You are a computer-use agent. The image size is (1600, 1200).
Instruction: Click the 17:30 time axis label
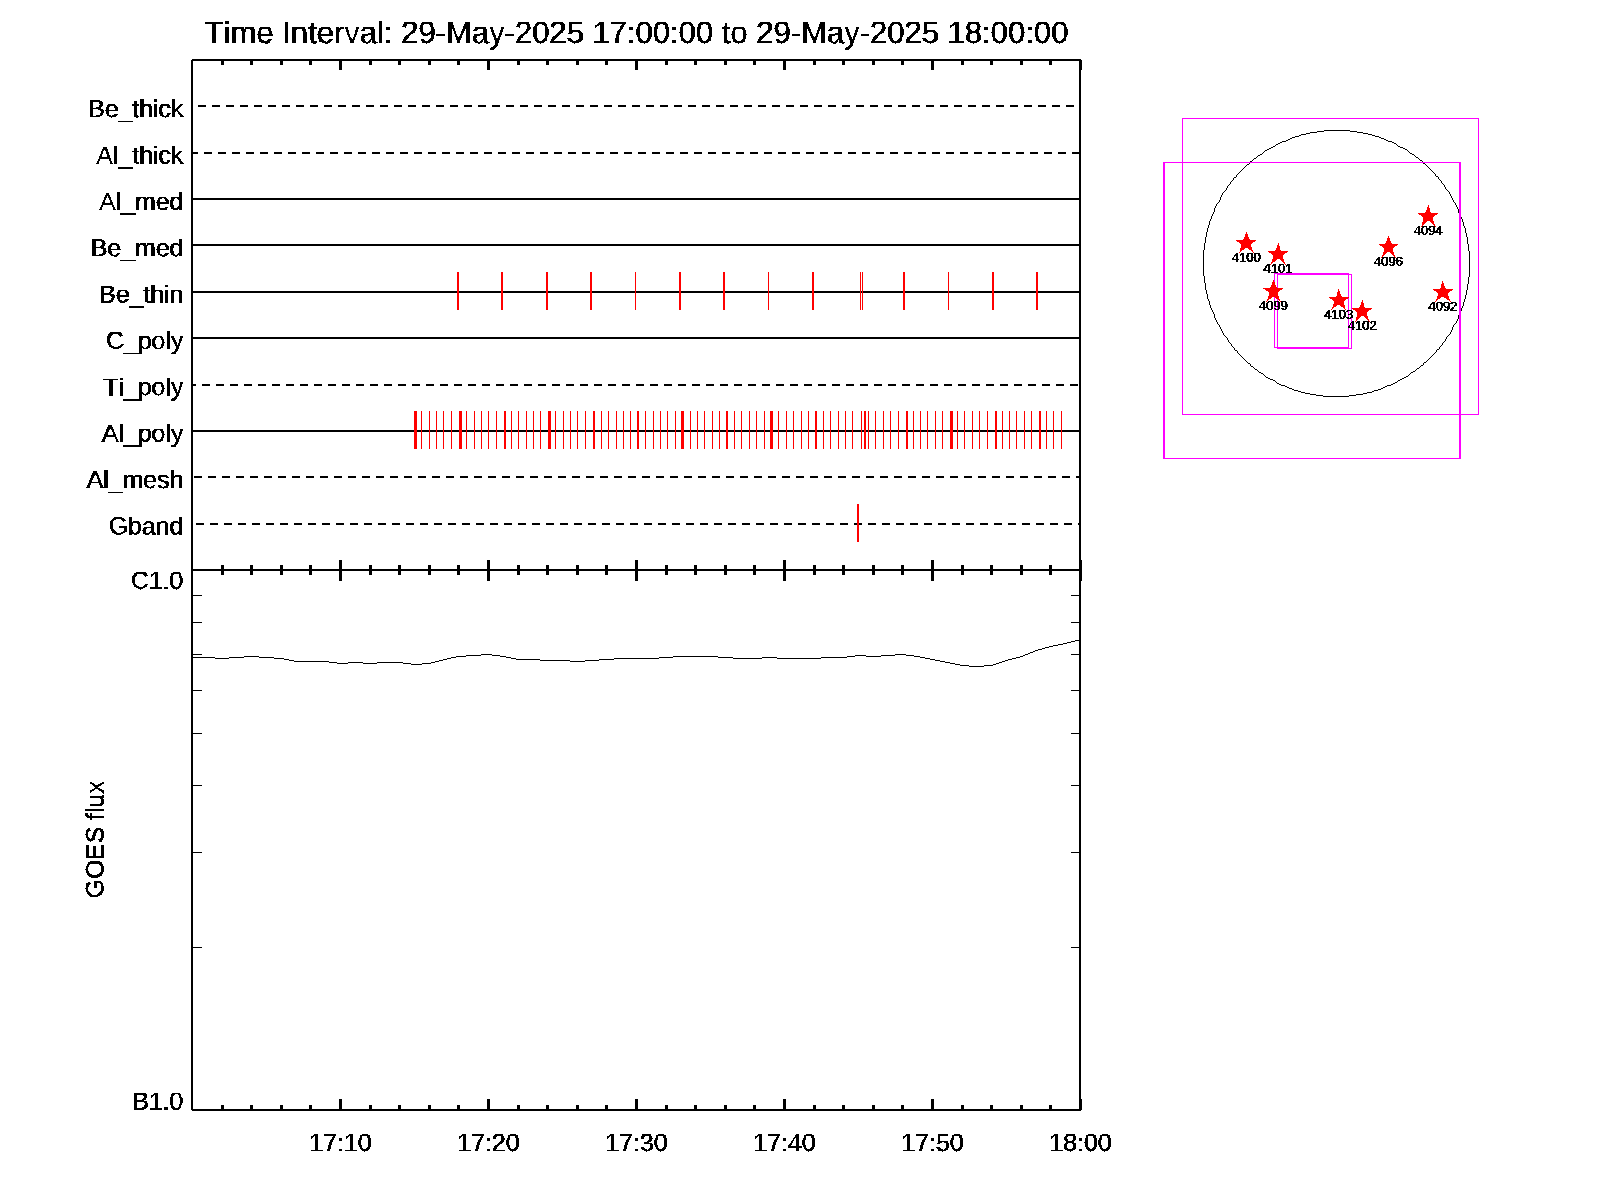point(636,1143)
